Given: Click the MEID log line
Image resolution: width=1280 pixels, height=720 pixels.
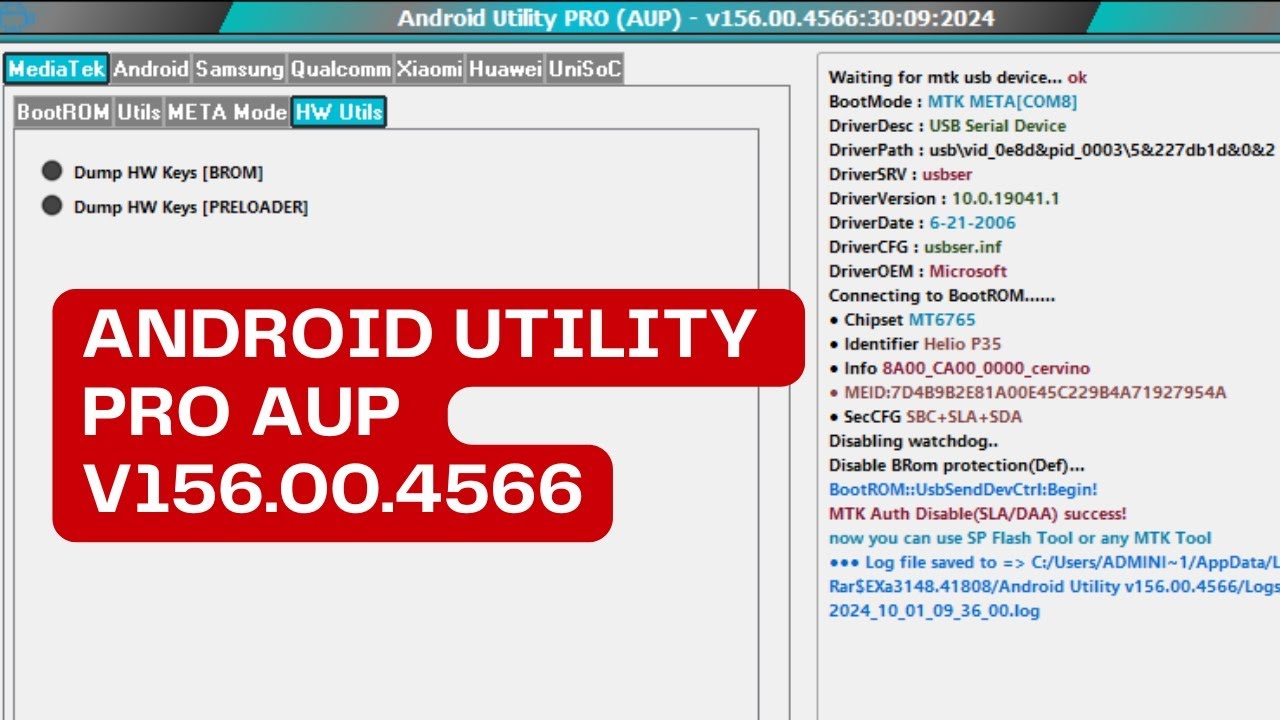Looking at the screenshot, I should point(1028,392).
